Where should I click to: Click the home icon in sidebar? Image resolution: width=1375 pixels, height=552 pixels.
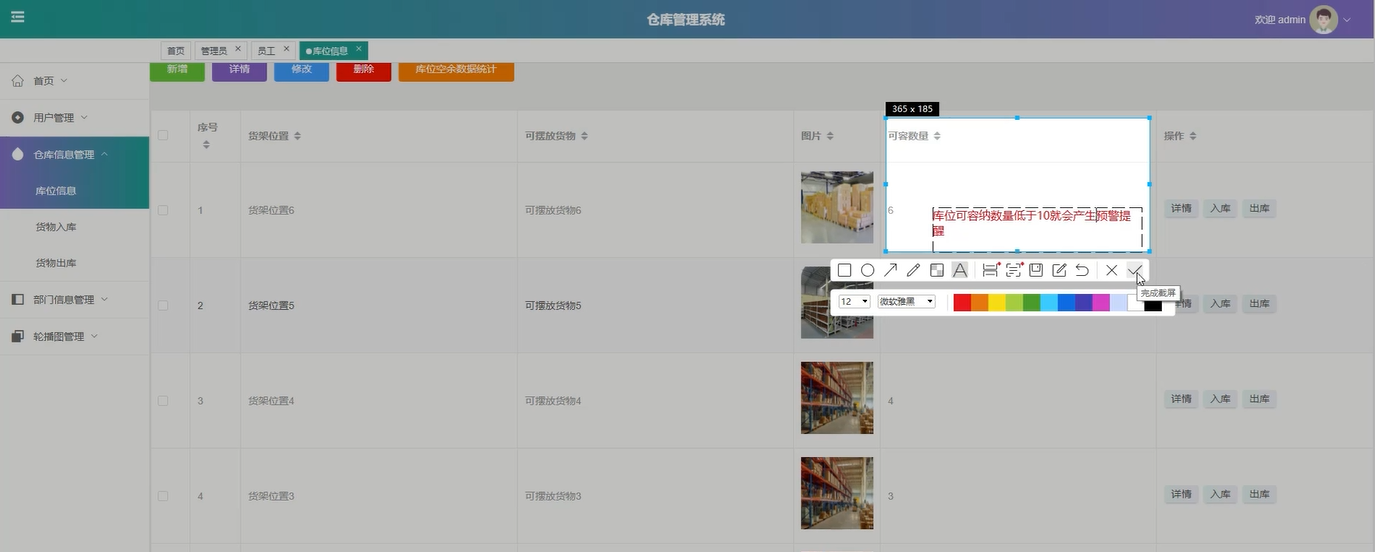[17, 80]
